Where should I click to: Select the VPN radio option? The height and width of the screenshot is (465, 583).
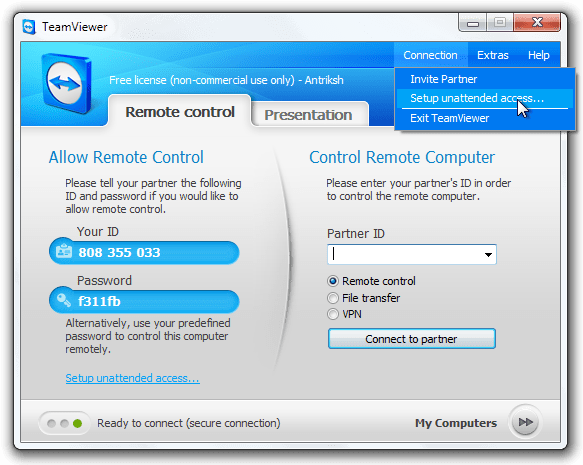[x=333, y=314]
